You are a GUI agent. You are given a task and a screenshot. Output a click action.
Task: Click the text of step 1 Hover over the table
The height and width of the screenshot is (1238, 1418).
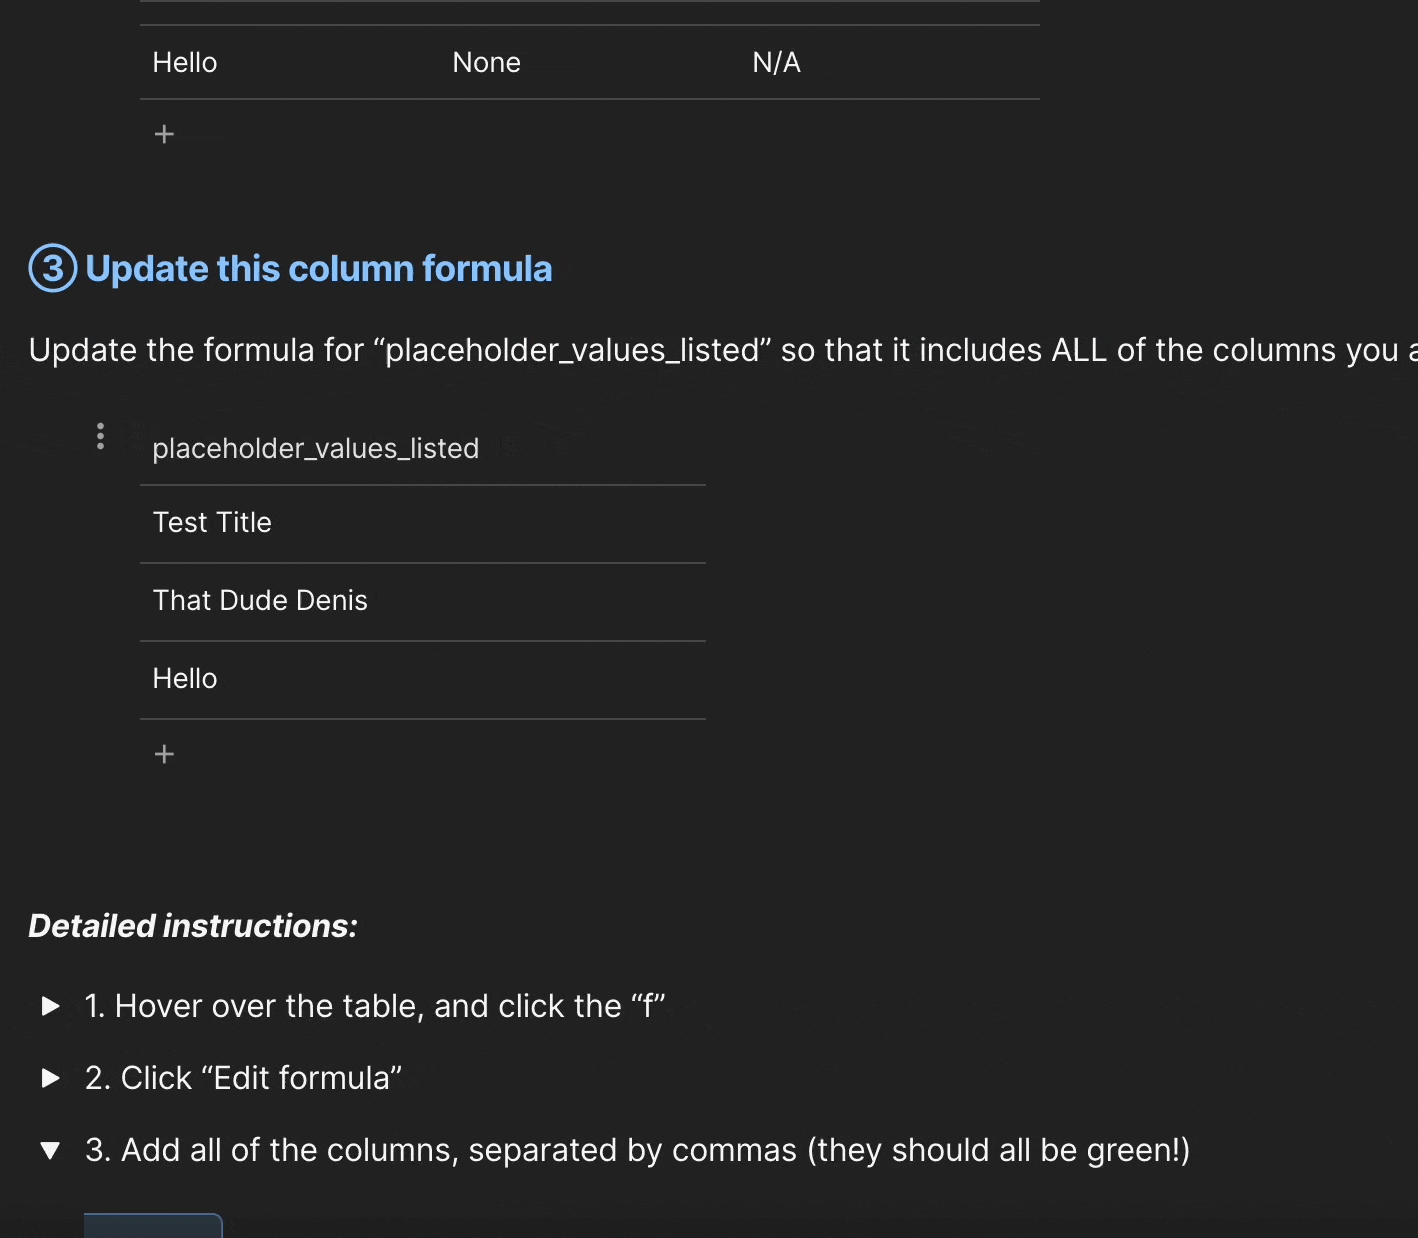click(x=375, y=1006)
